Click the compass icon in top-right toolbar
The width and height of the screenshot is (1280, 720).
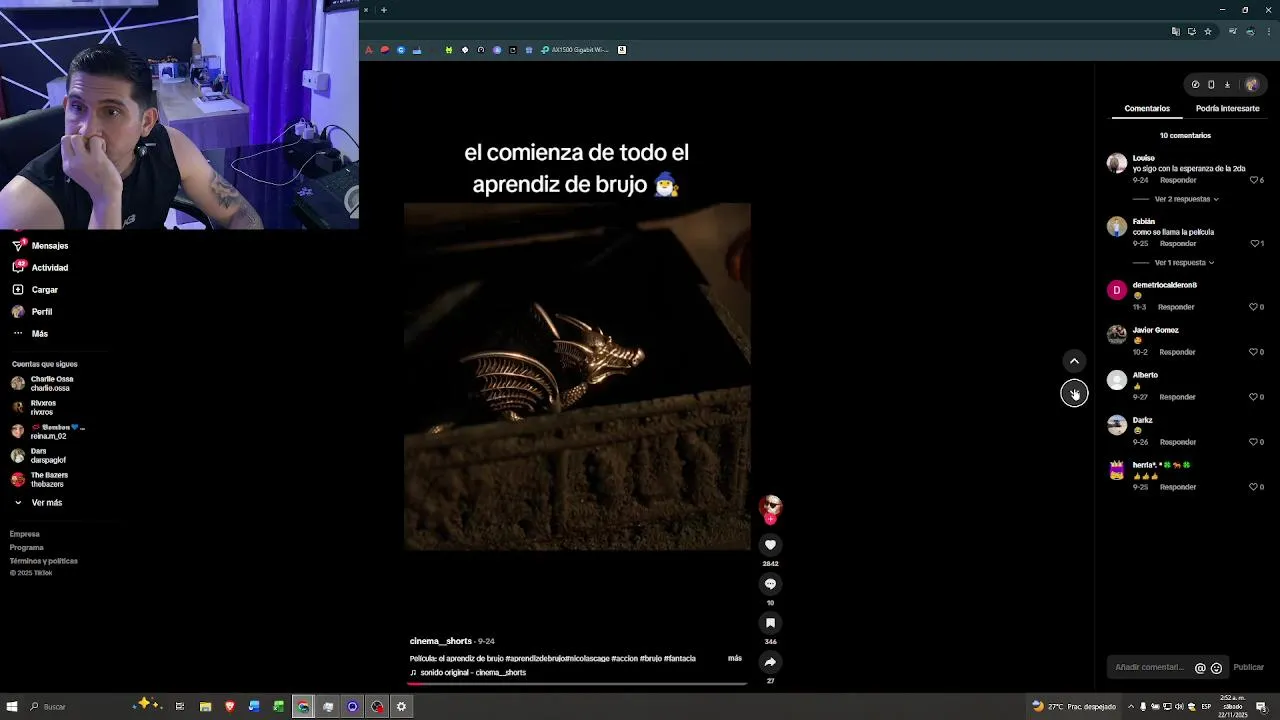pos(1195,85)
